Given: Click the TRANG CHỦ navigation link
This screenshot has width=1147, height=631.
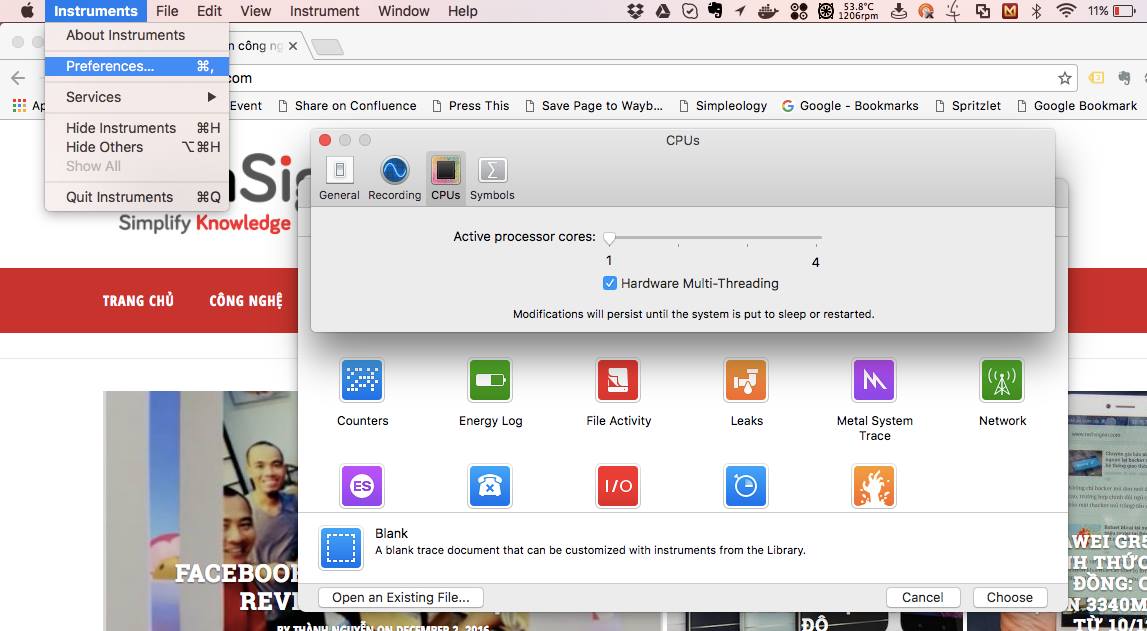Looking at the screenshot, I should click(138, 301).
